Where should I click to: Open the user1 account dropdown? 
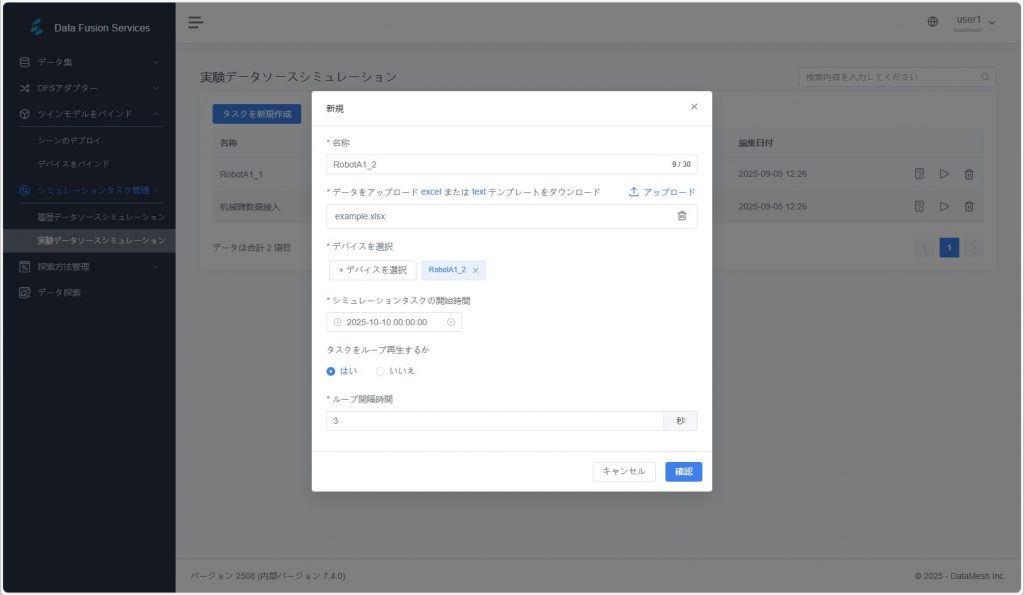tap(975, 22)
